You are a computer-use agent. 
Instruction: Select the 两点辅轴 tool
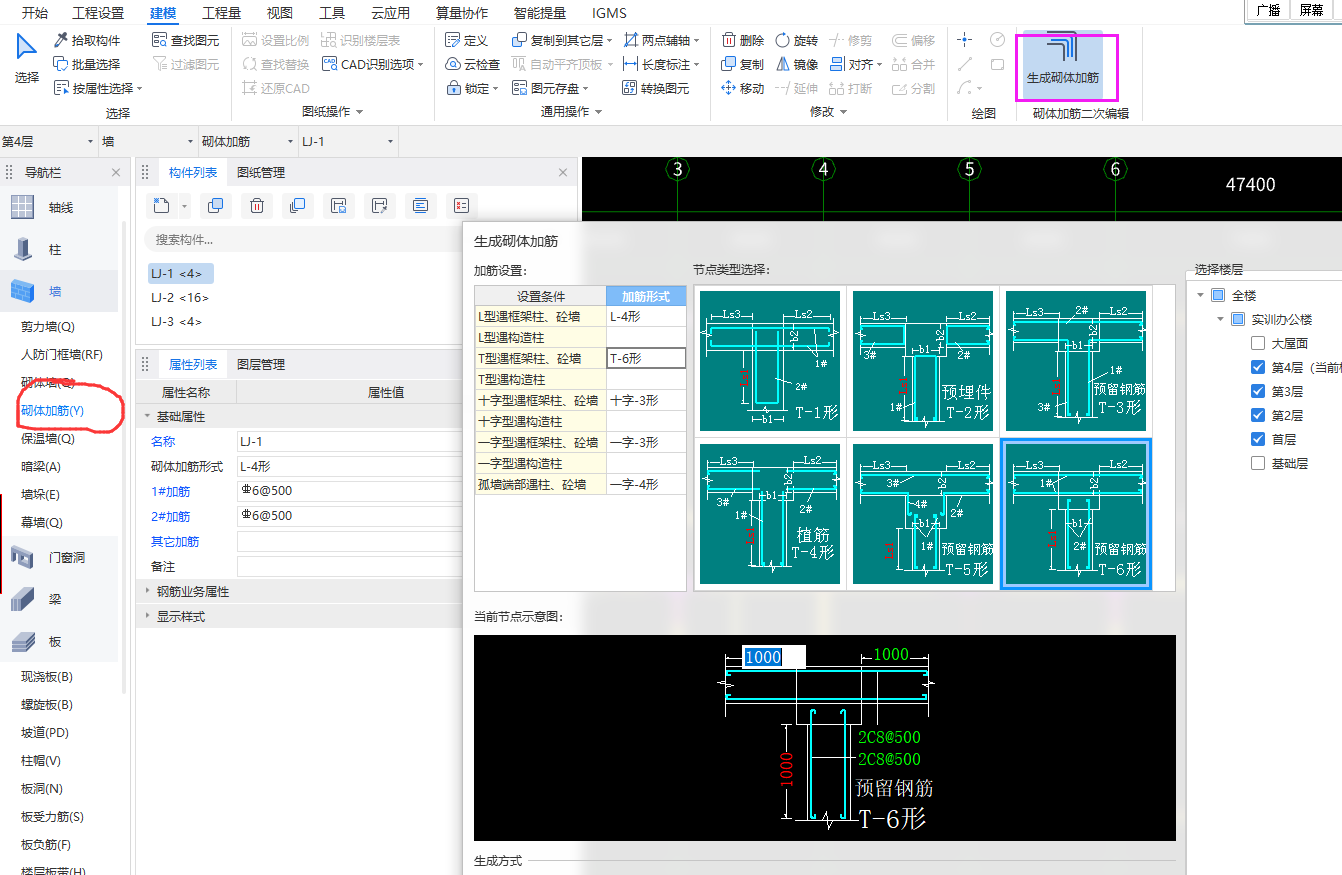pos(661,40)
